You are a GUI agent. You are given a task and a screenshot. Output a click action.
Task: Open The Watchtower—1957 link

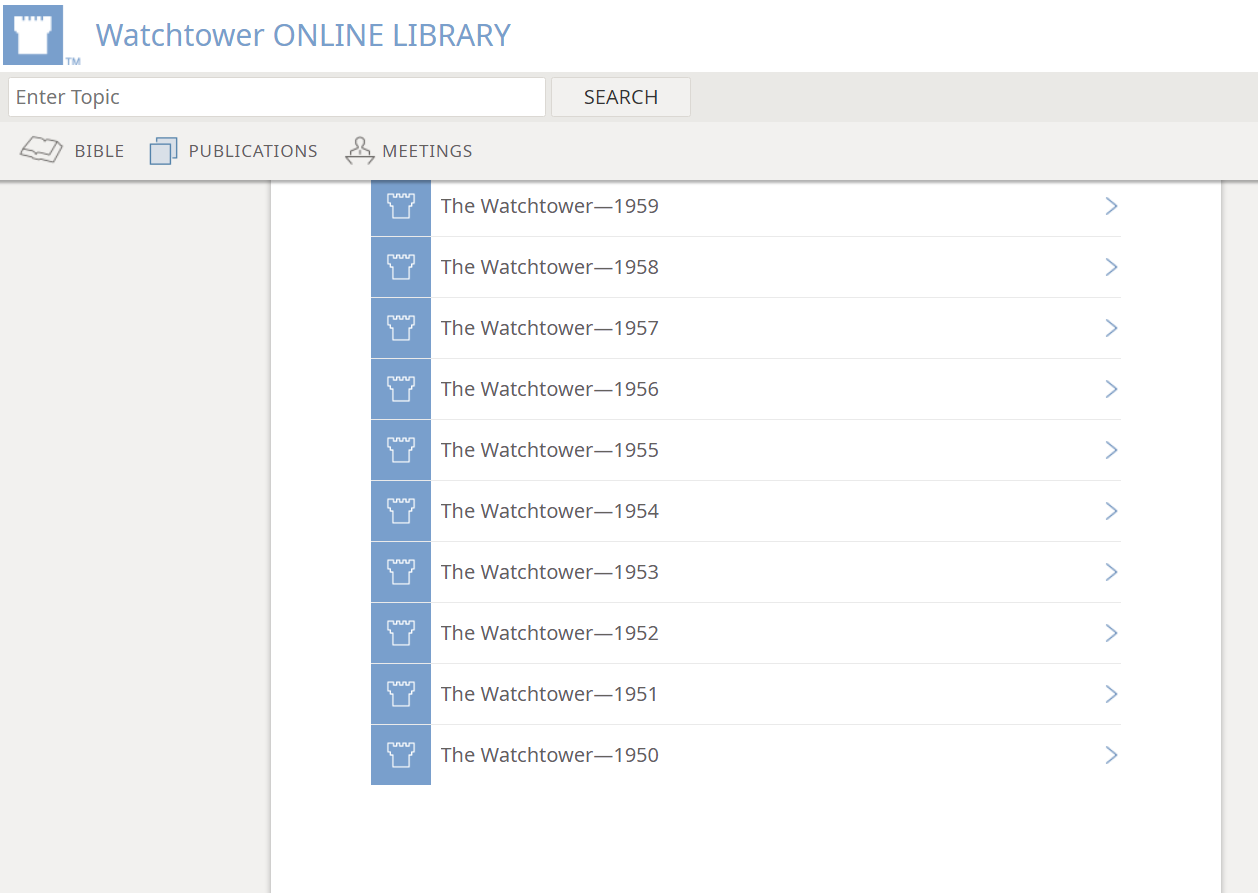point(746,328)
